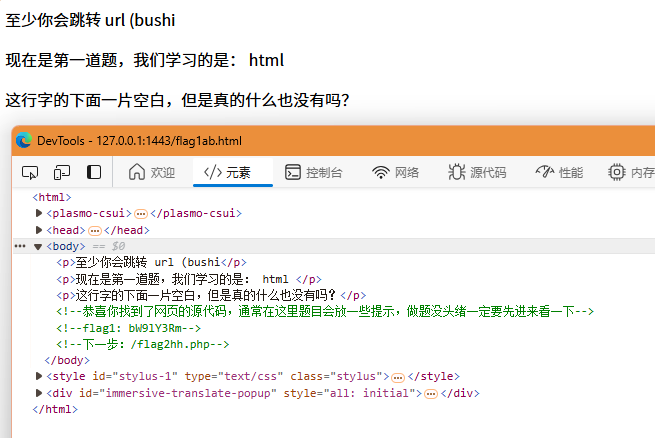Click the Edge logo in DevTools title bar
The image size is (655, 438).
click(23, 141)
